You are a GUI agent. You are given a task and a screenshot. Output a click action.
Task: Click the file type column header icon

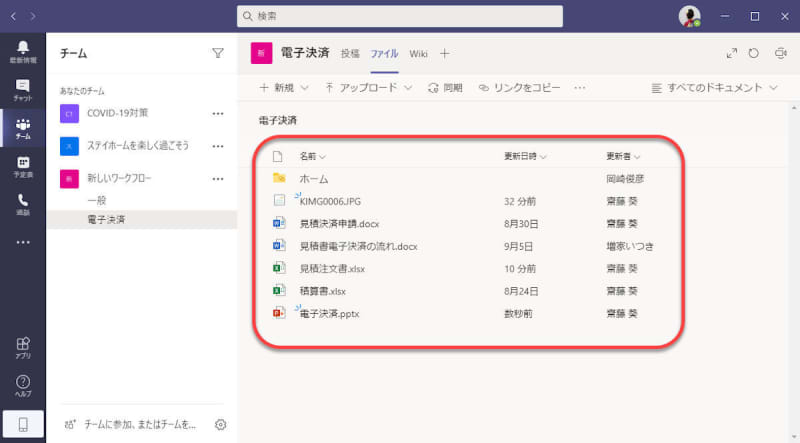[278, 156]
